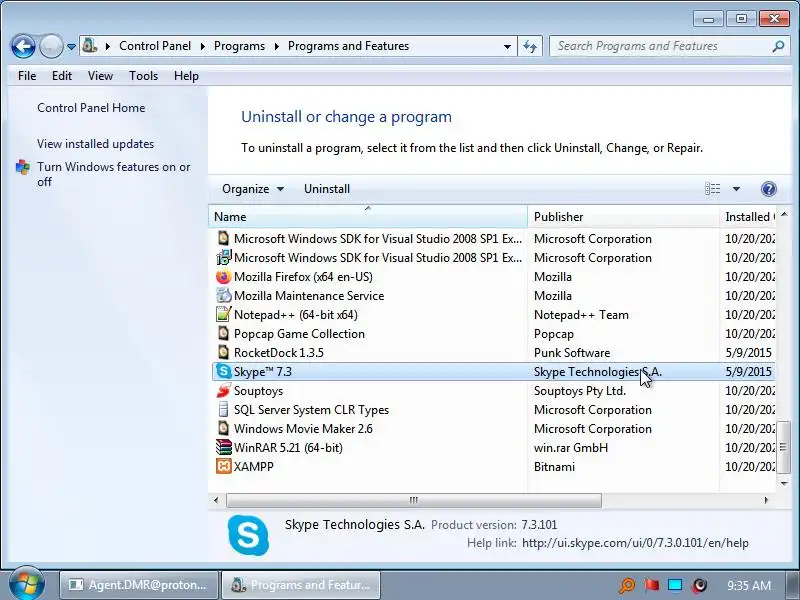Click the vertical scrollbar up arrow
Image resolution: width=800 pixels, height=600 pixels.
pyautogui.click(x=784, y=215)
